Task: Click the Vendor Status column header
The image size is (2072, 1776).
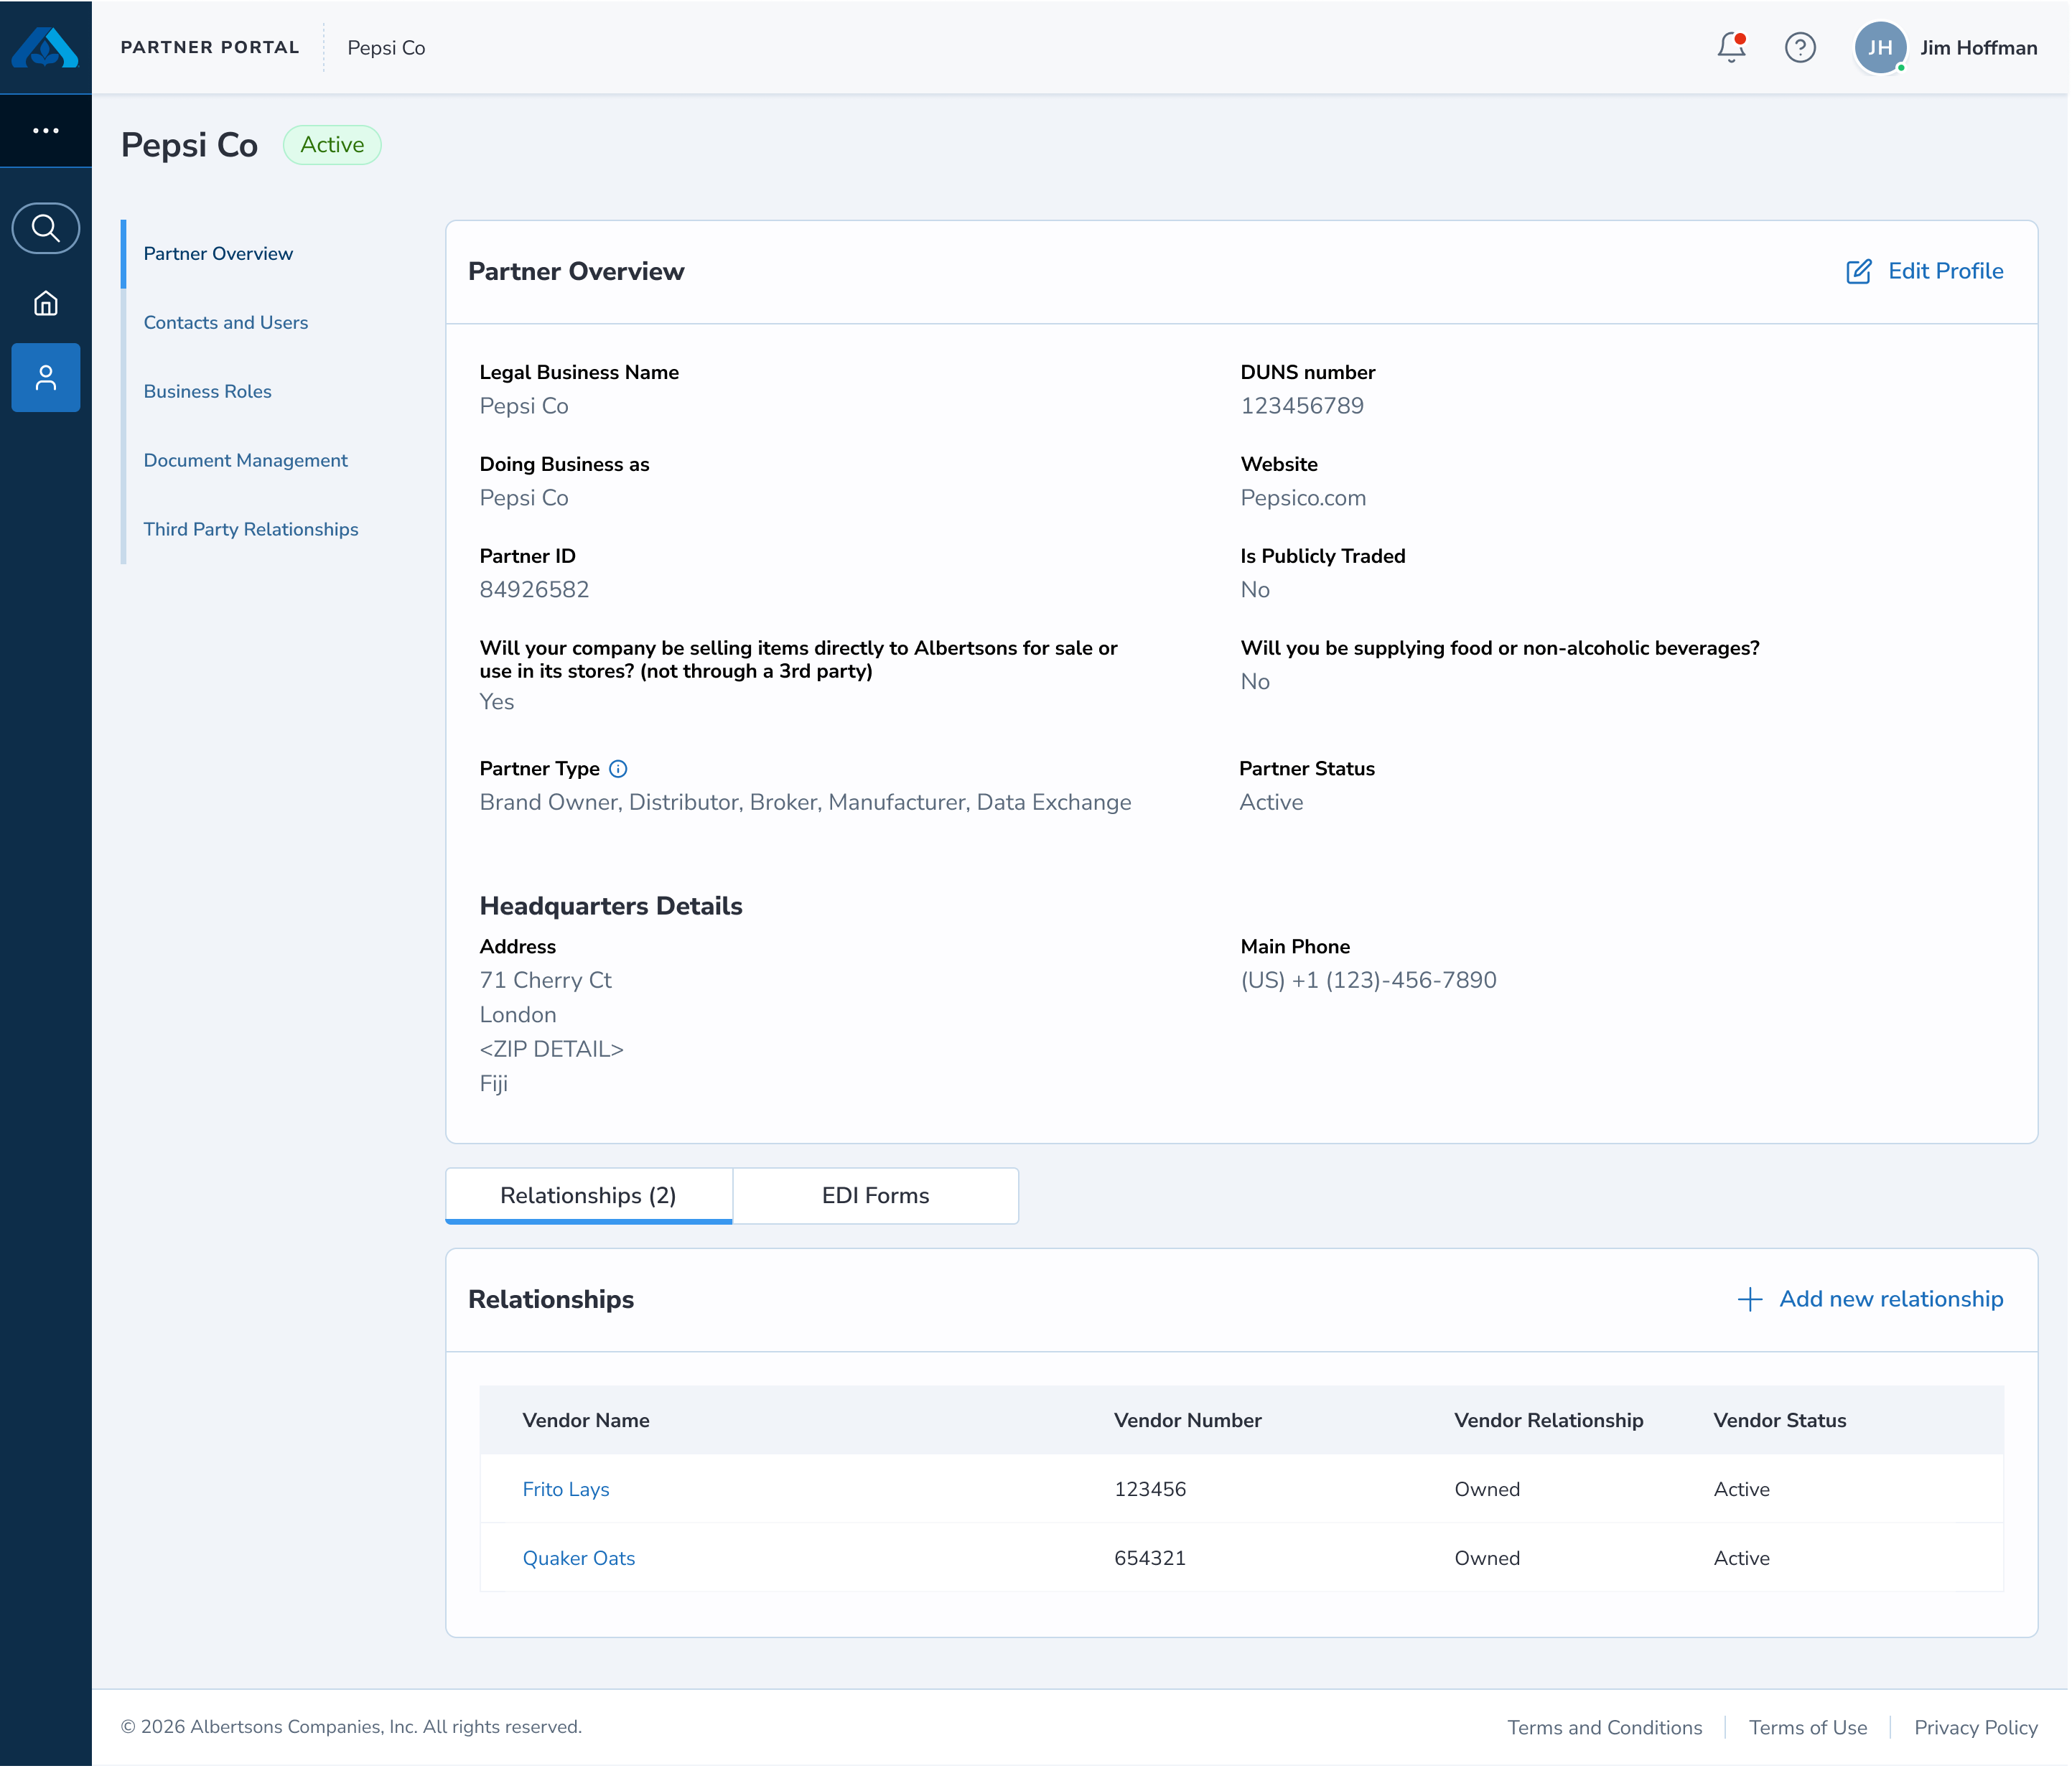Action: point(1781,1421)
